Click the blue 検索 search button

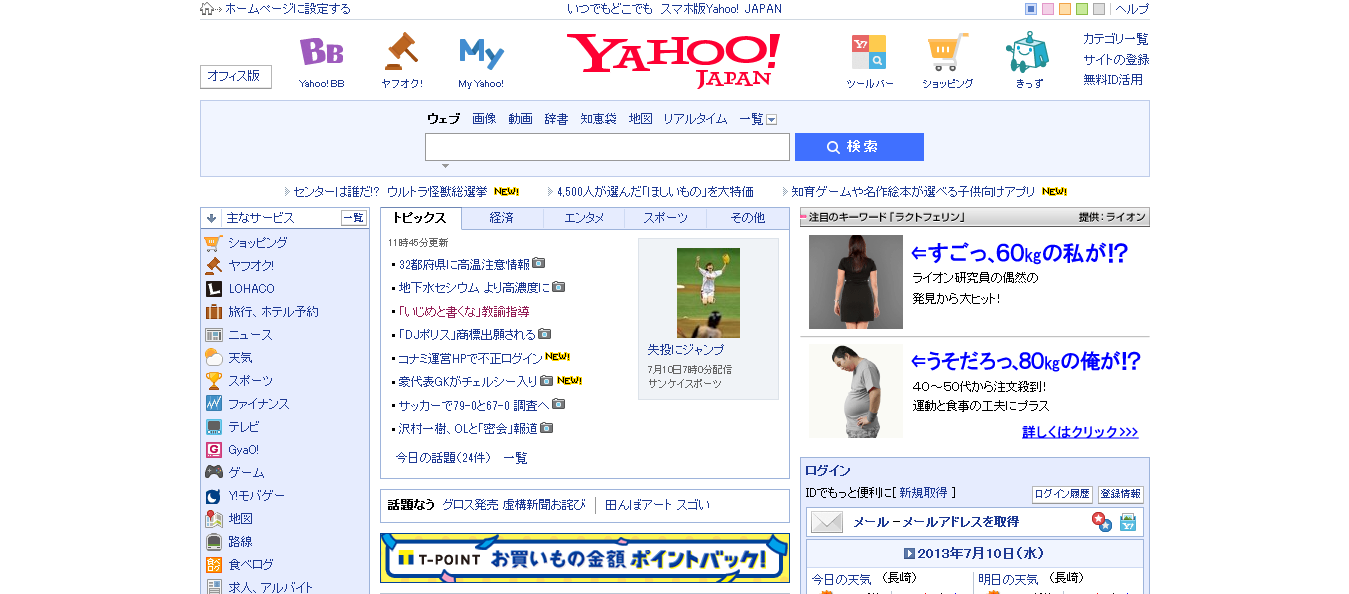[859, 147]
